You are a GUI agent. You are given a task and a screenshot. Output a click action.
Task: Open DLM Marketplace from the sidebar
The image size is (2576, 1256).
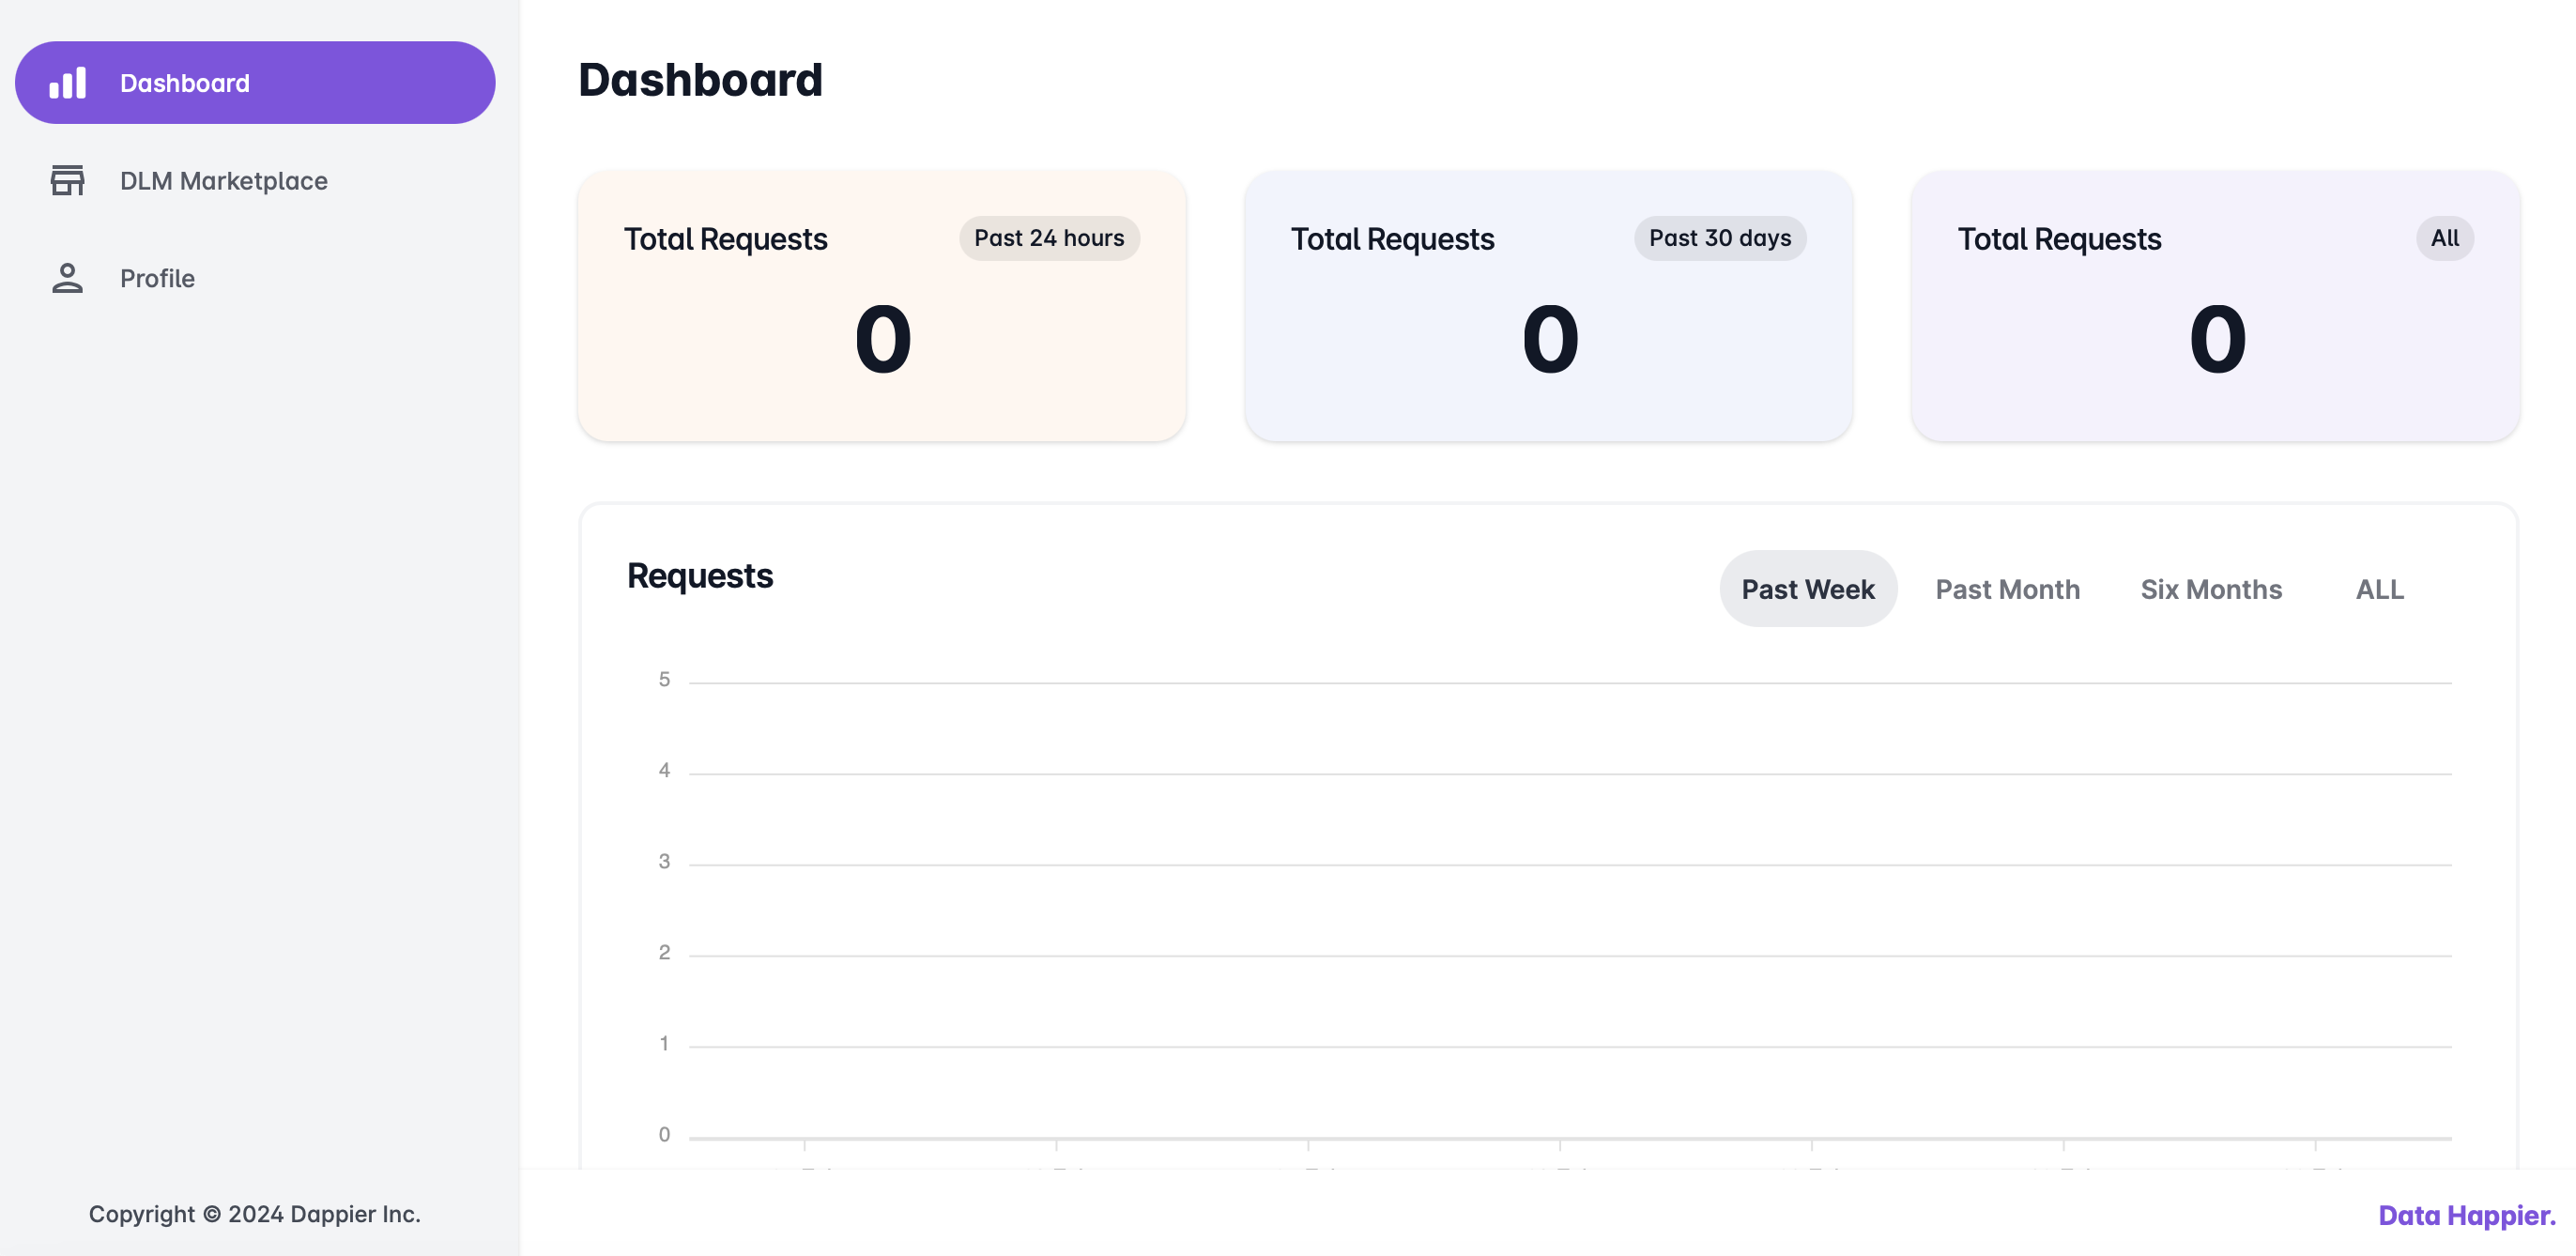click(x=223, y=181)
